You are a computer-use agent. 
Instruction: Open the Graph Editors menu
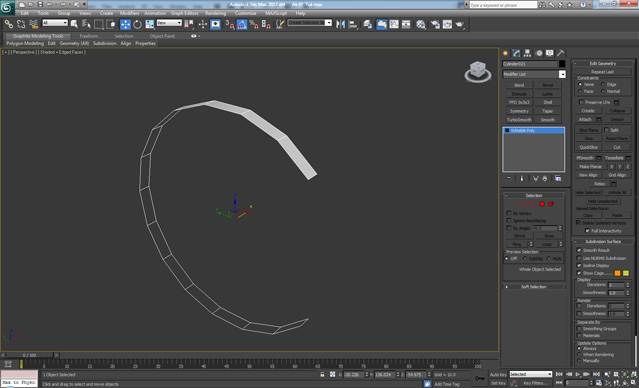click(184, 13)
